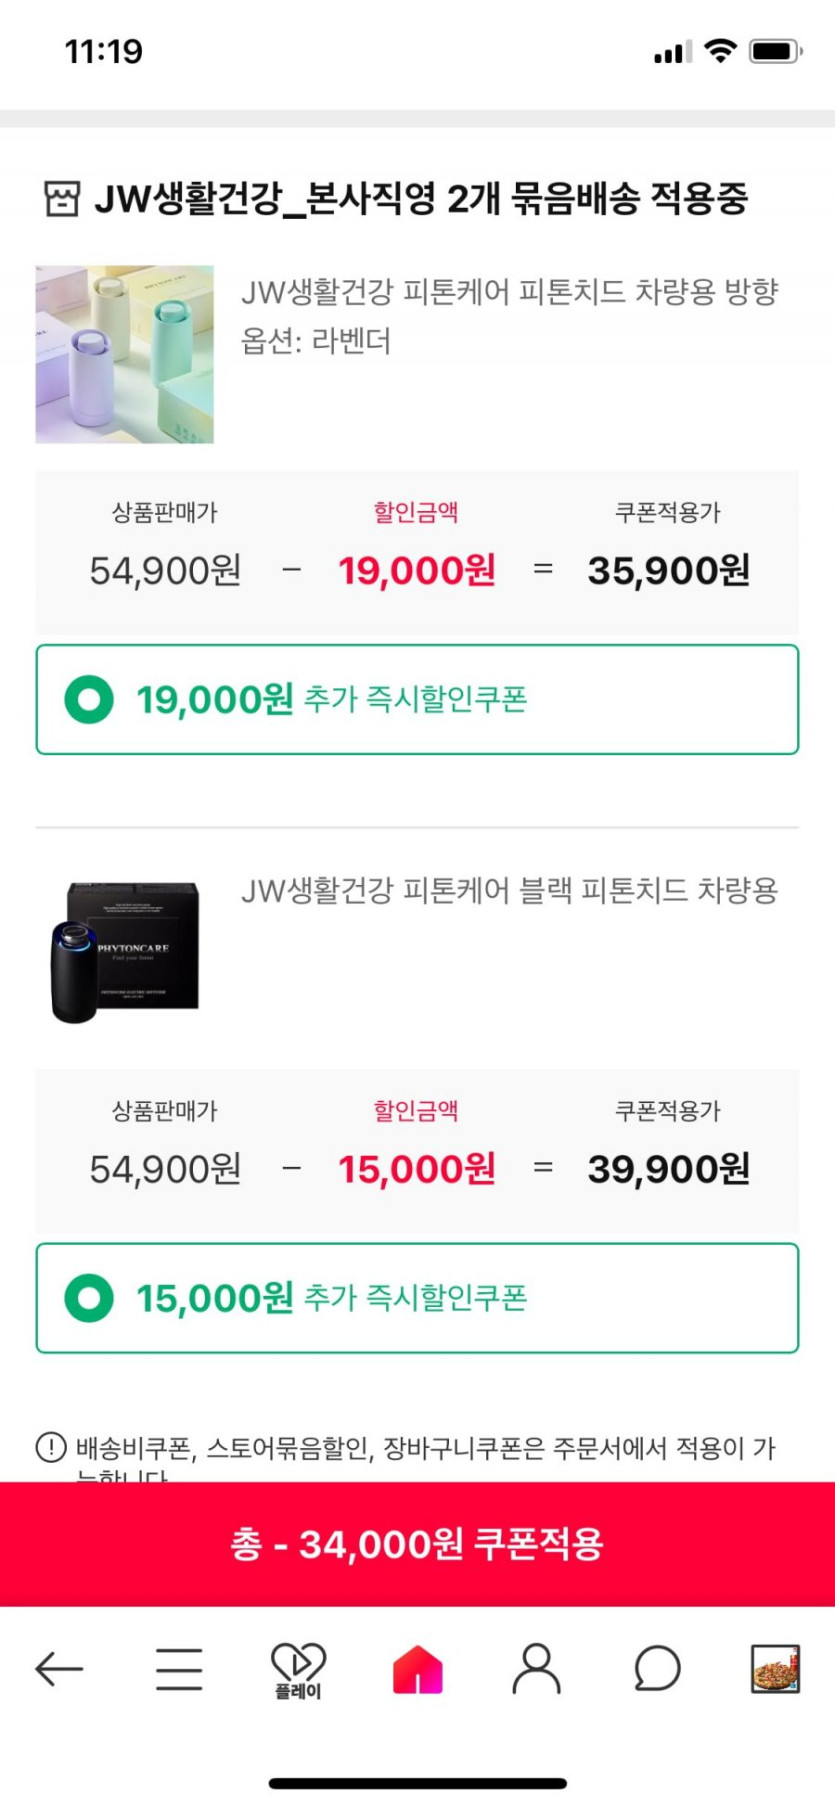
Task: Tap the JW생활건강_본사직영 store header
Action: 420,199
